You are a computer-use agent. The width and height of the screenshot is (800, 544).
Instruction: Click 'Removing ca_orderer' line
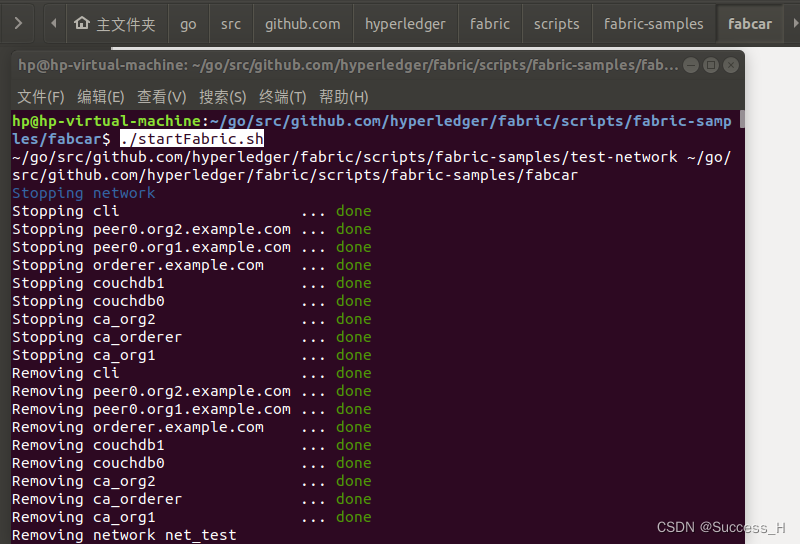pyautogui.click(x=192, y=499)
